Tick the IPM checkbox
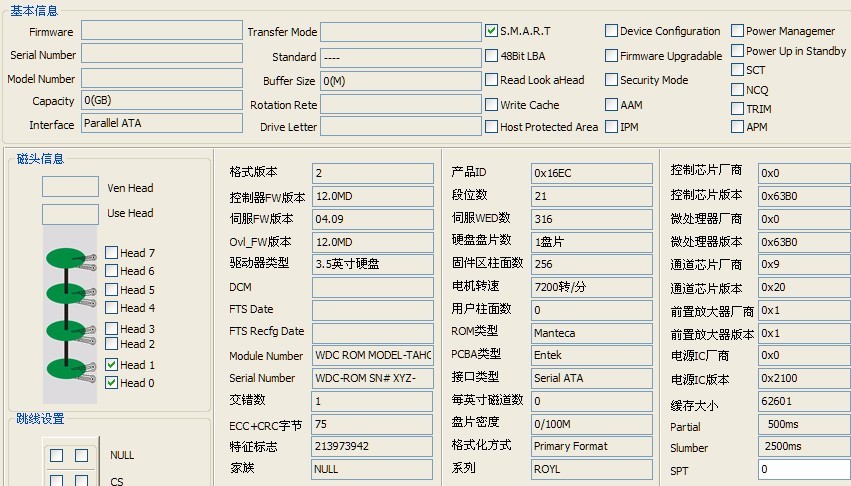This screenshot has width=851, height=486. (x=611, y=127)
